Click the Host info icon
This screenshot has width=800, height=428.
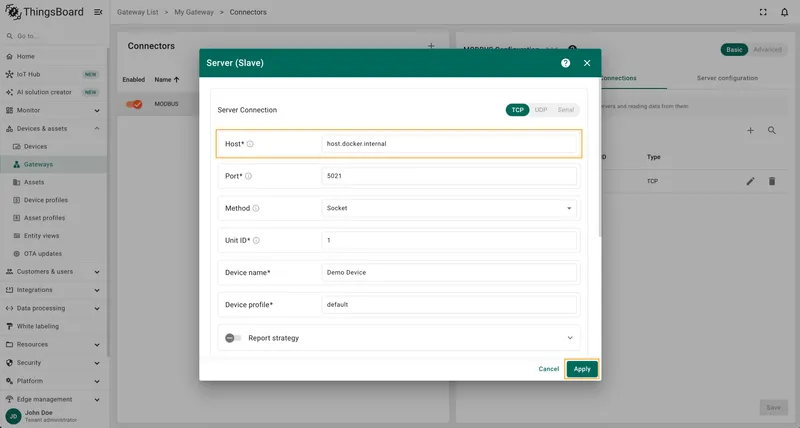click(250, 144)
